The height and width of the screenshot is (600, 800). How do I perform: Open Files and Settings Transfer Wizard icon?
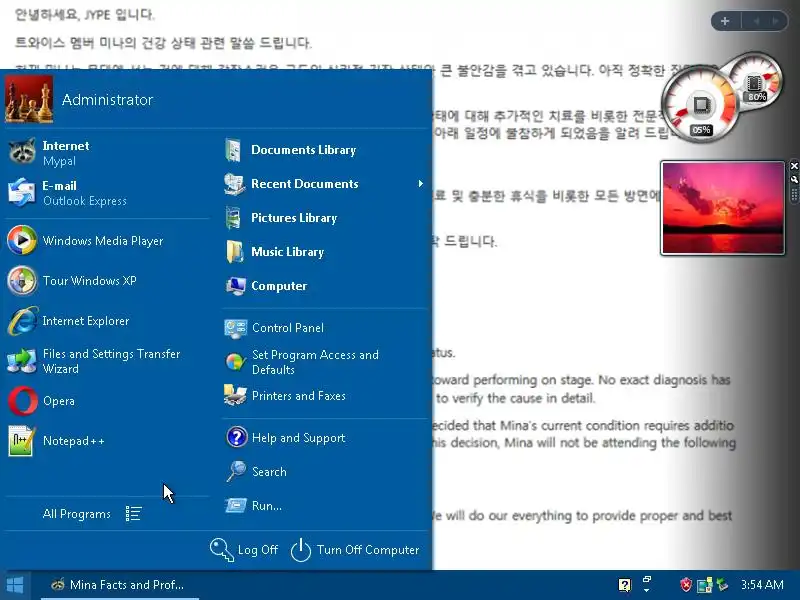[x=22, y=360]
